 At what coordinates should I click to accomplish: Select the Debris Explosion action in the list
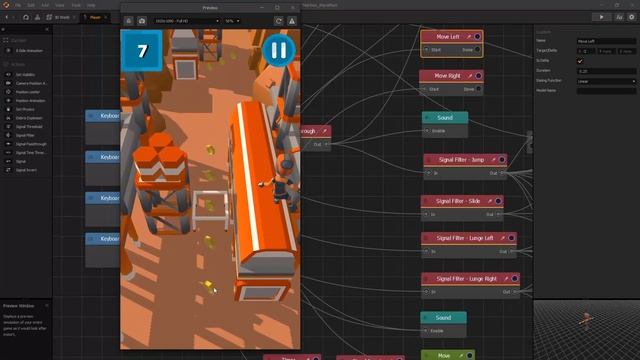coord(26,118)
